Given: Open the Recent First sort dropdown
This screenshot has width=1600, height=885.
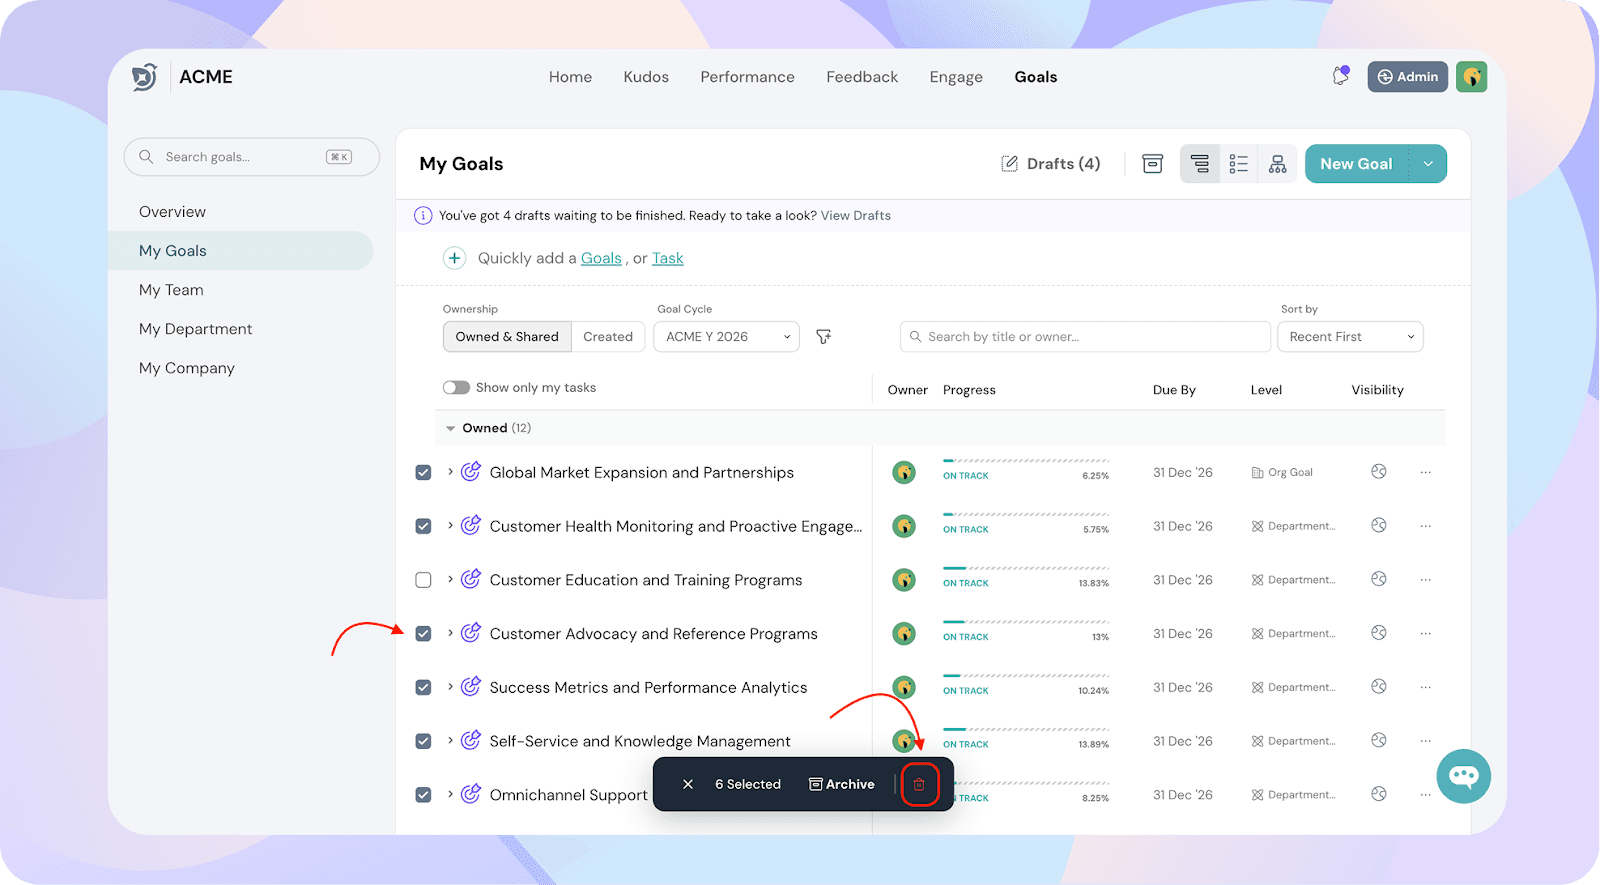Looking at the screenshot, I should 1349,337.
